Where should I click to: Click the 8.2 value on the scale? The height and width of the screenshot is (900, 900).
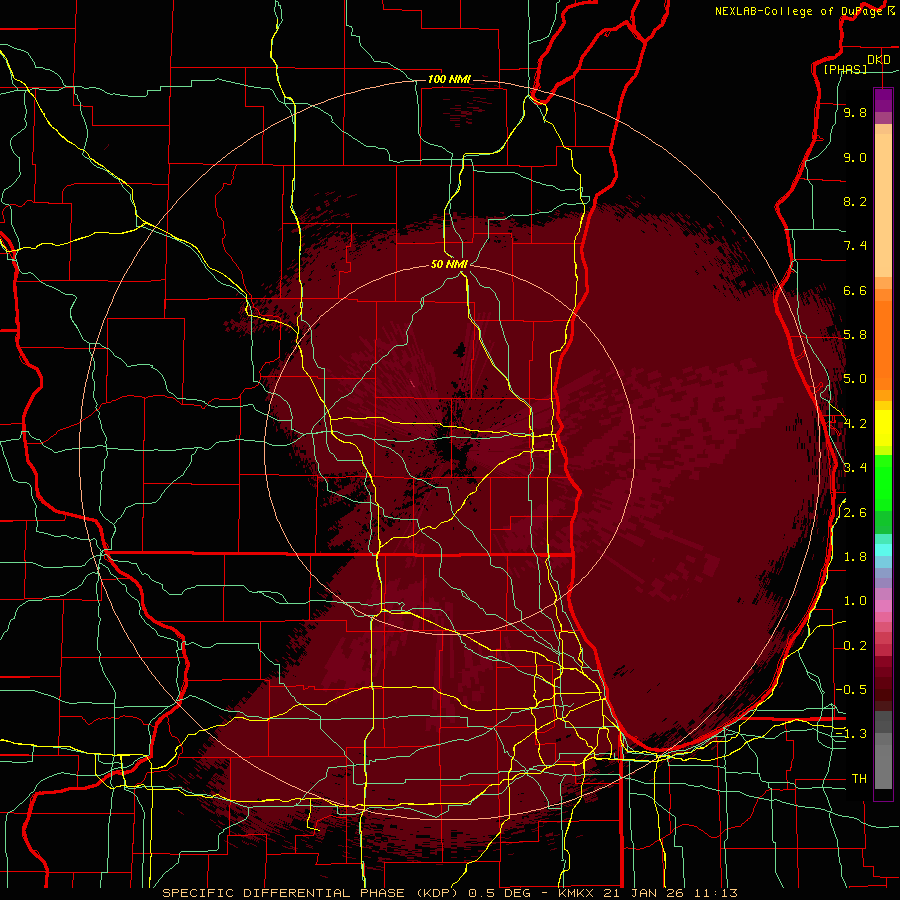click(x=855, y=201)
